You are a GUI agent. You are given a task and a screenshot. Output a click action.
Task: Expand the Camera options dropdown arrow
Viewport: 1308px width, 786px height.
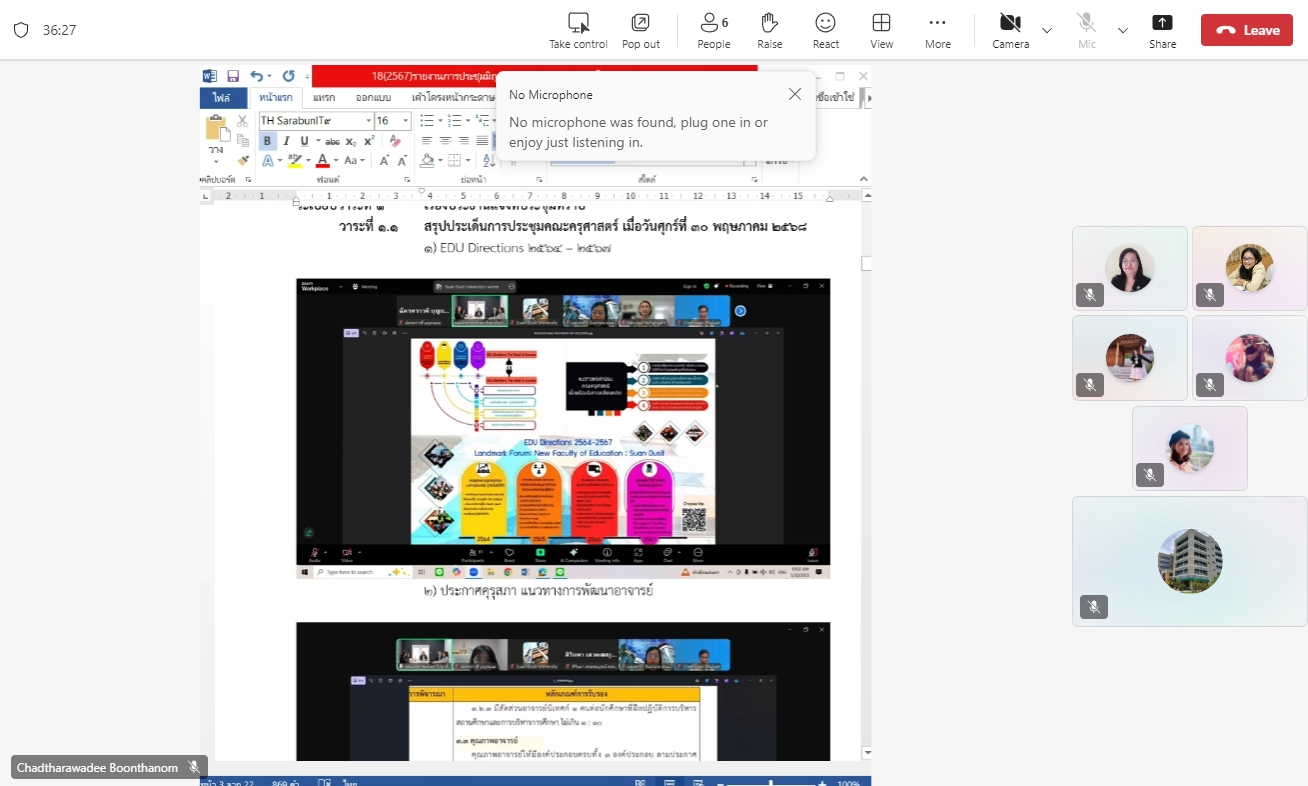(x=1047, y=30)
